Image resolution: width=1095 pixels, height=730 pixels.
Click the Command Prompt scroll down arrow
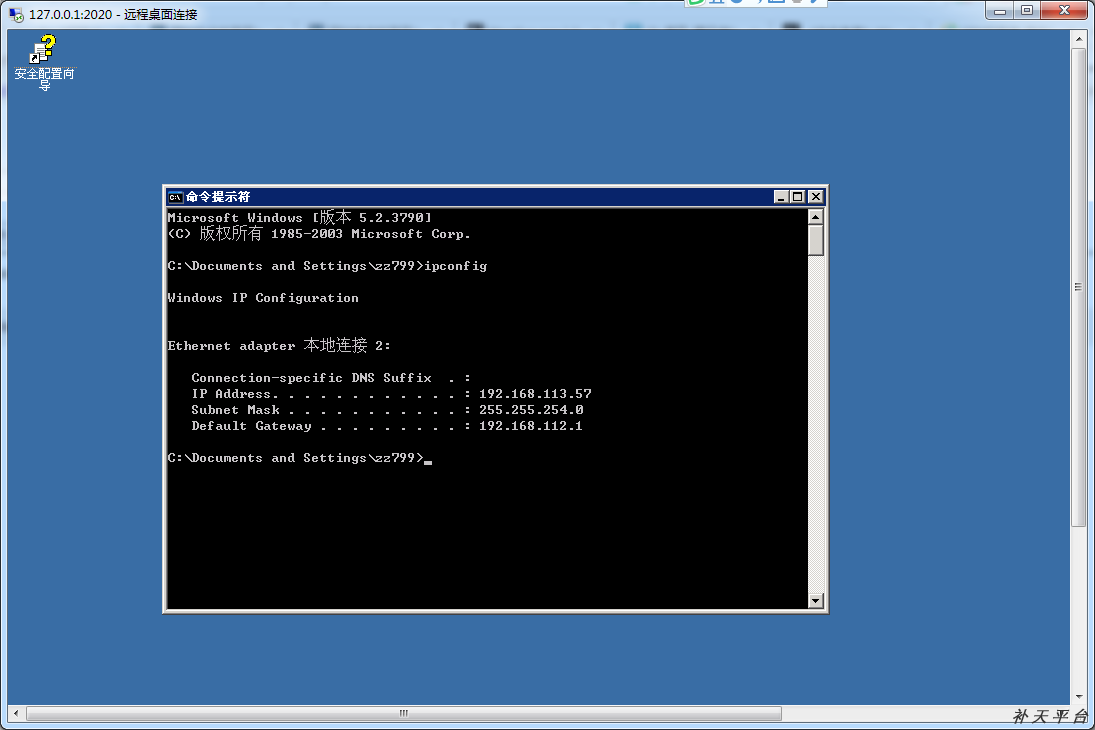(816, 601)
